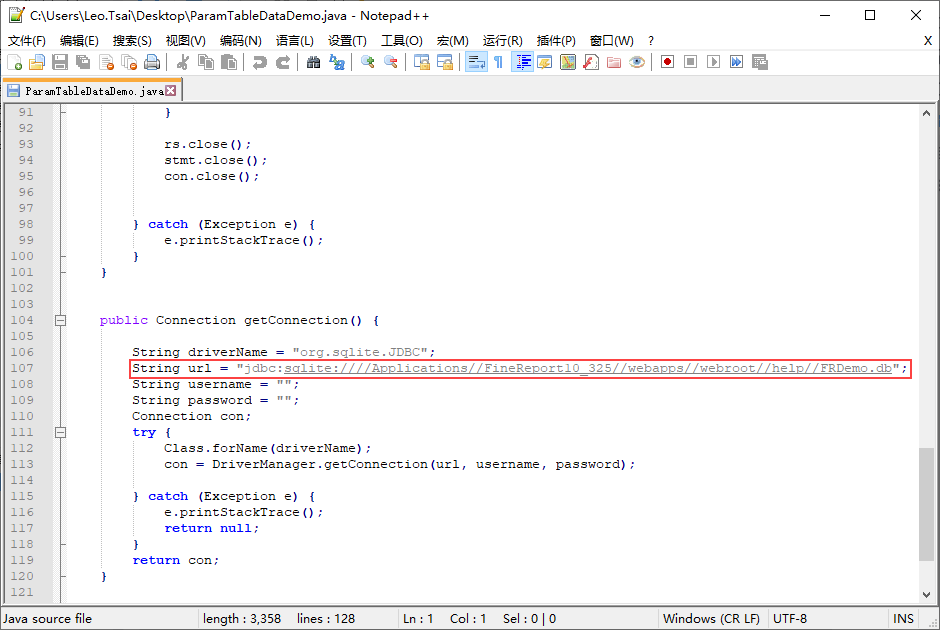Save the current file
The height and width of the screenshot is (630, 940).
pos(59,62)
